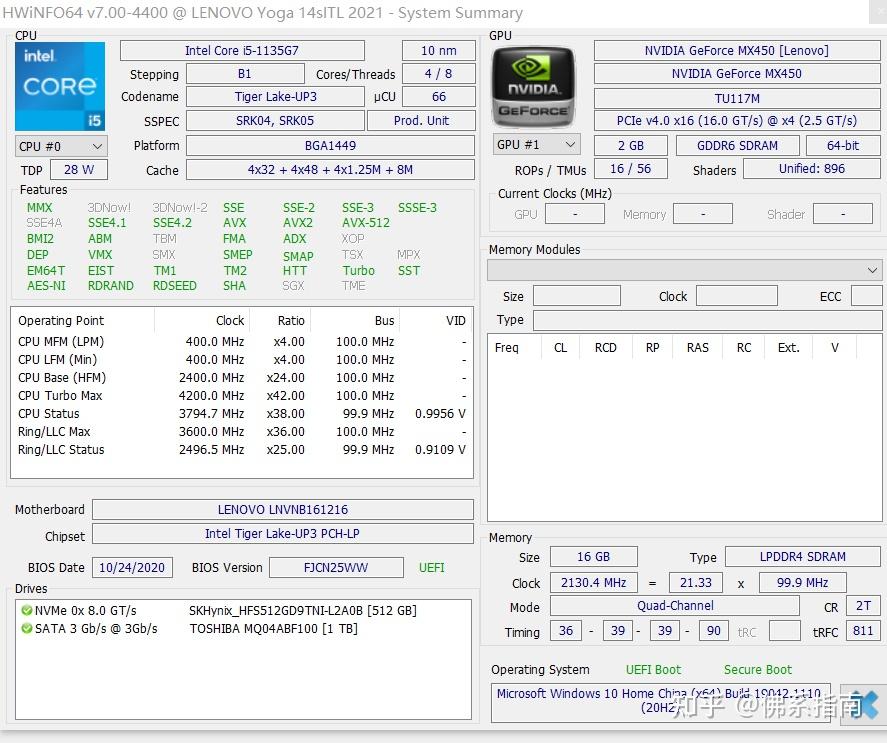Click the UEFI Boot label
Viewport: 887px width, 743px height.
(x=653, y=669)
